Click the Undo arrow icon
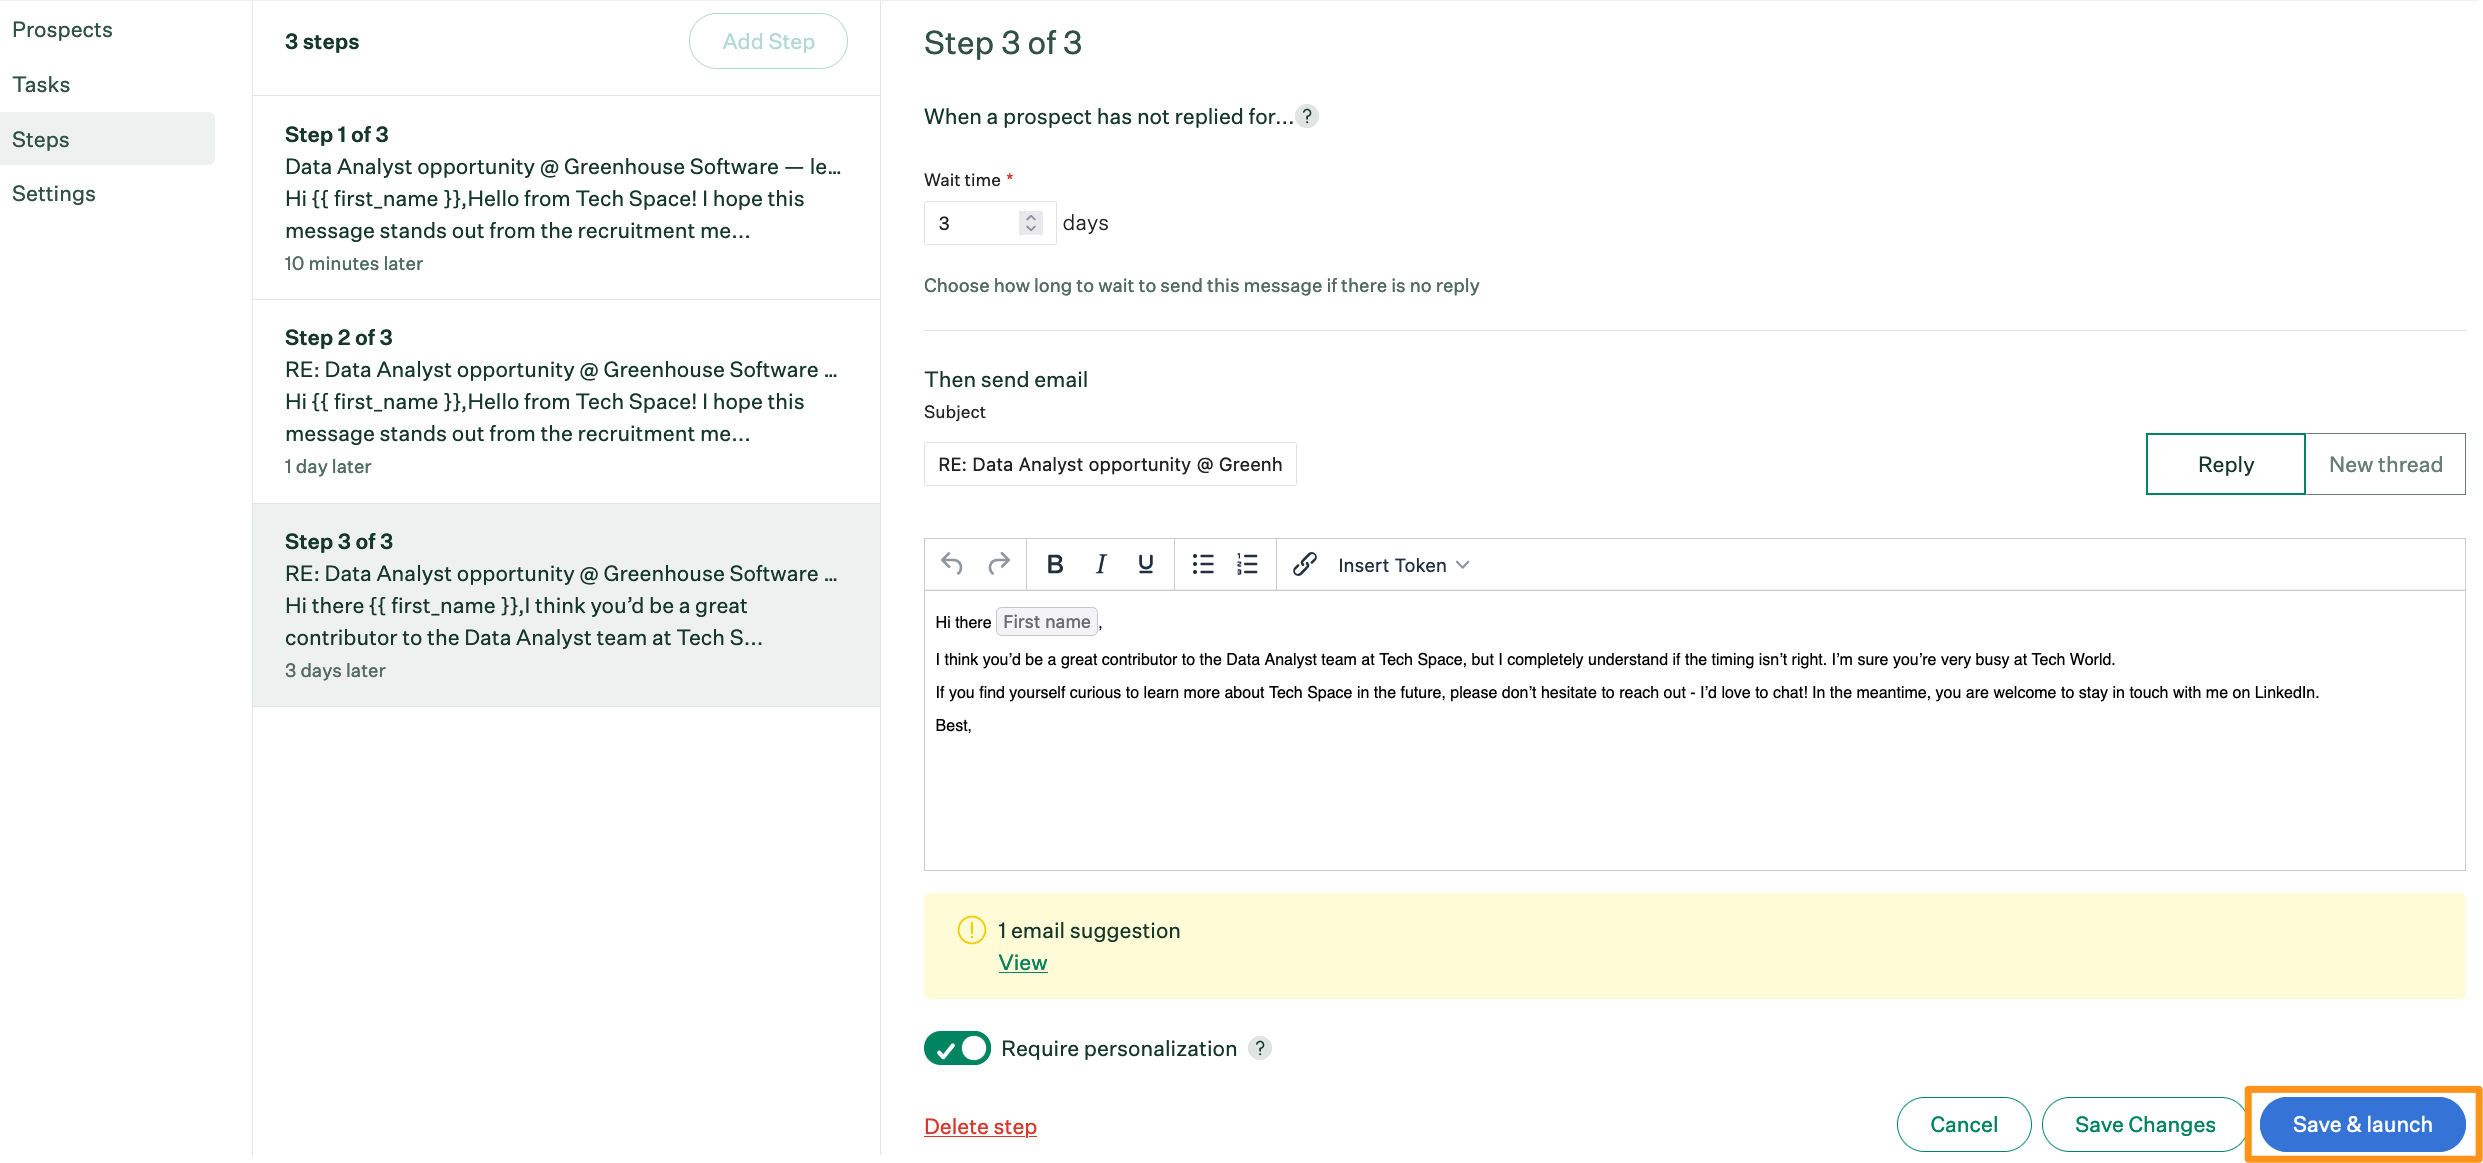Screen dimensions: 2483x1163 tap(952, 564)
